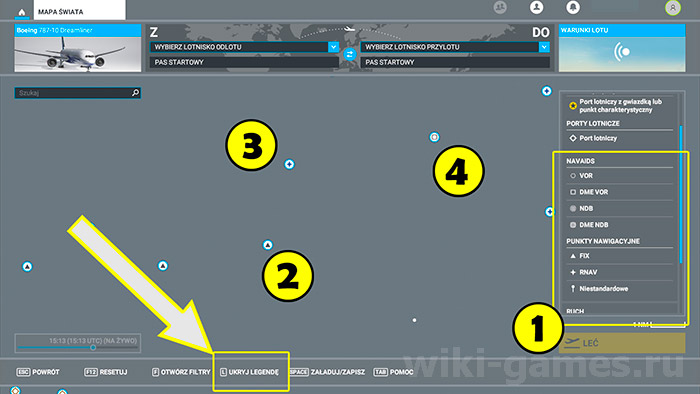The image size is (700, 394).
Task: Click Port lotniczy legend entry
Action: click(x=620, y=138)
